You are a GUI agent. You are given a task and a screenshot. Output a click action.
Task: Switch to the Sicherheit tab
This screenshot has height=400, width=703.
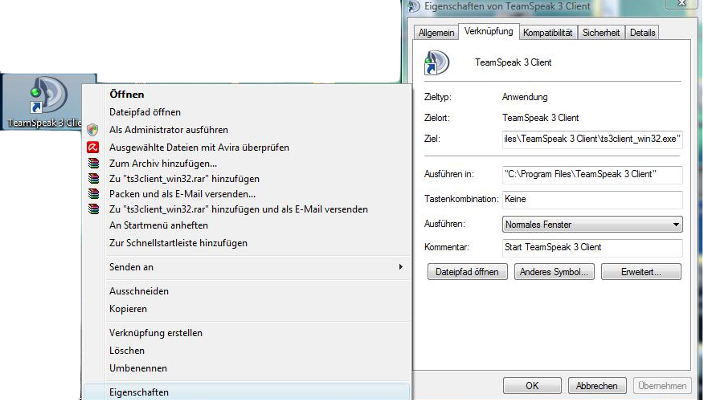pos(601,32)
